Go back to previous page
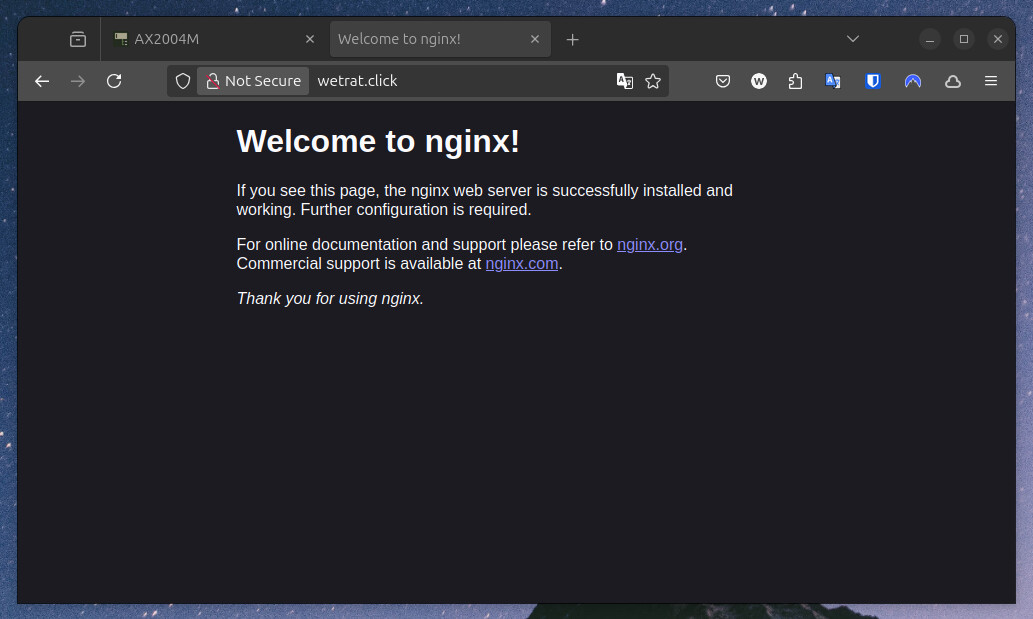This screenshot has height=619, width=1033. pyautogui.click(x=42, y=81)
